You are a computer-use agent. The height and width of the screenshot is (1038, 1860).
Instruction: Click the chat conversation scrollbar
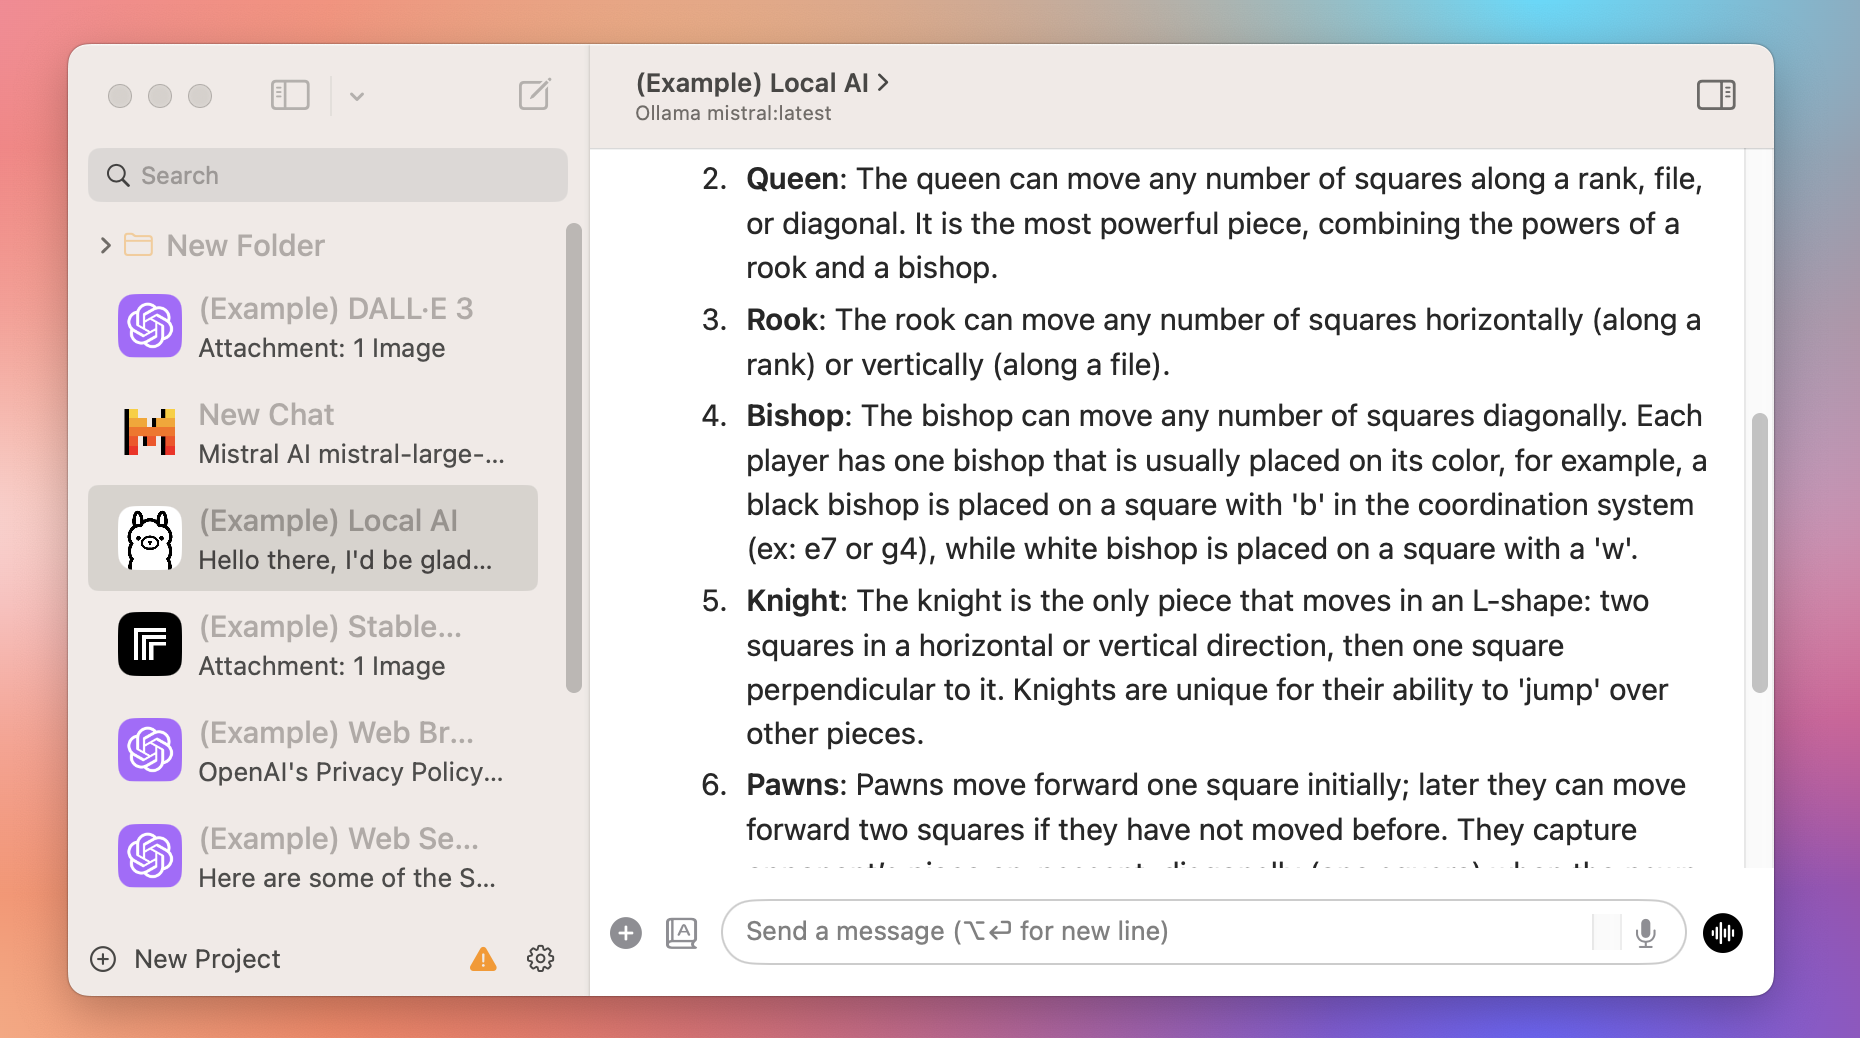(1759, 552)
